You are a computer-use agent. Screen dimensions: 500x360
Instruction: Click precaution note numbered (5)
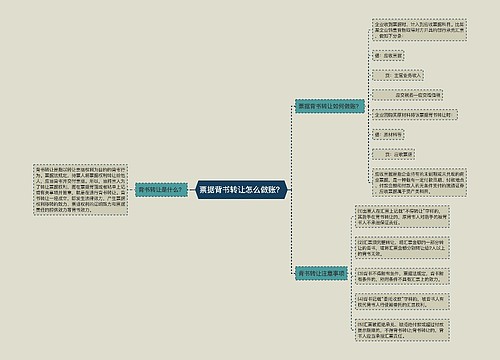point(402,330)
